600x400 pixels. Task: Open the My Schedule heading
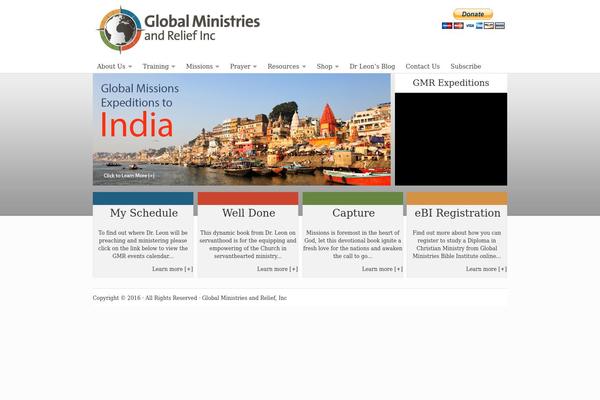(x=144, y=213)
